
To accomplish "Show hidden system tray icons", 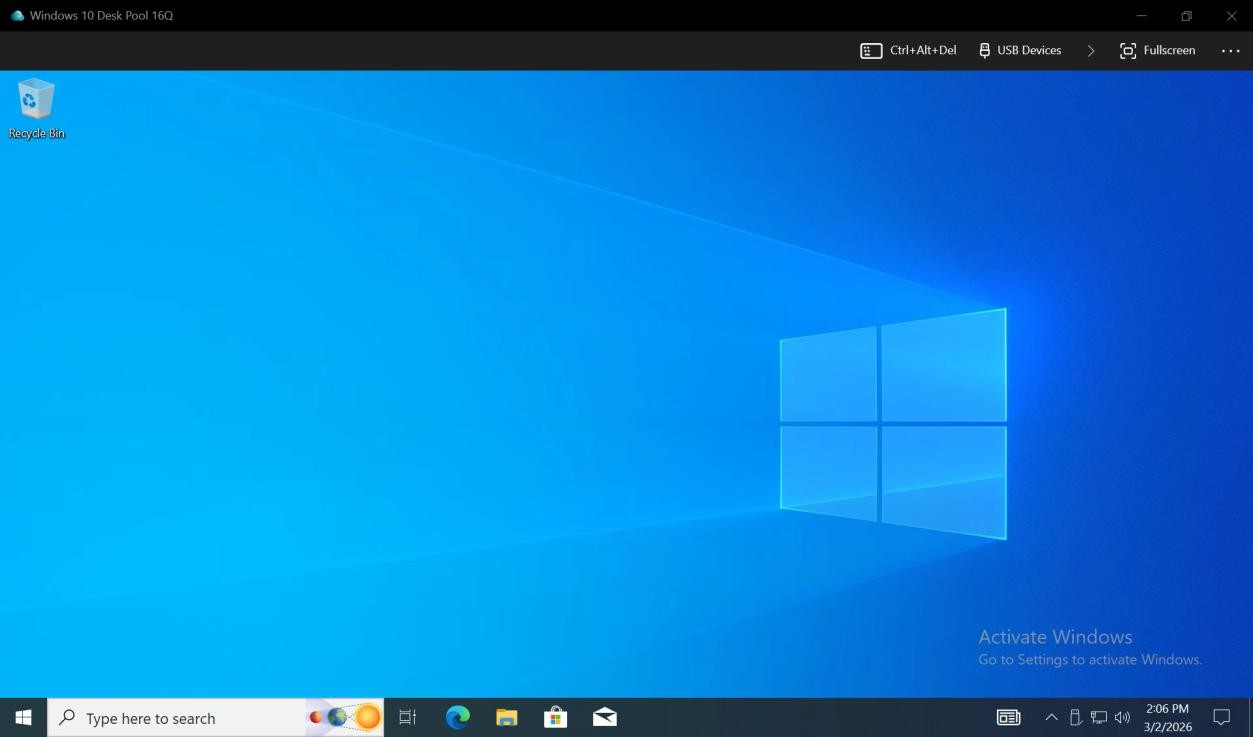I will coord(1051,717).
